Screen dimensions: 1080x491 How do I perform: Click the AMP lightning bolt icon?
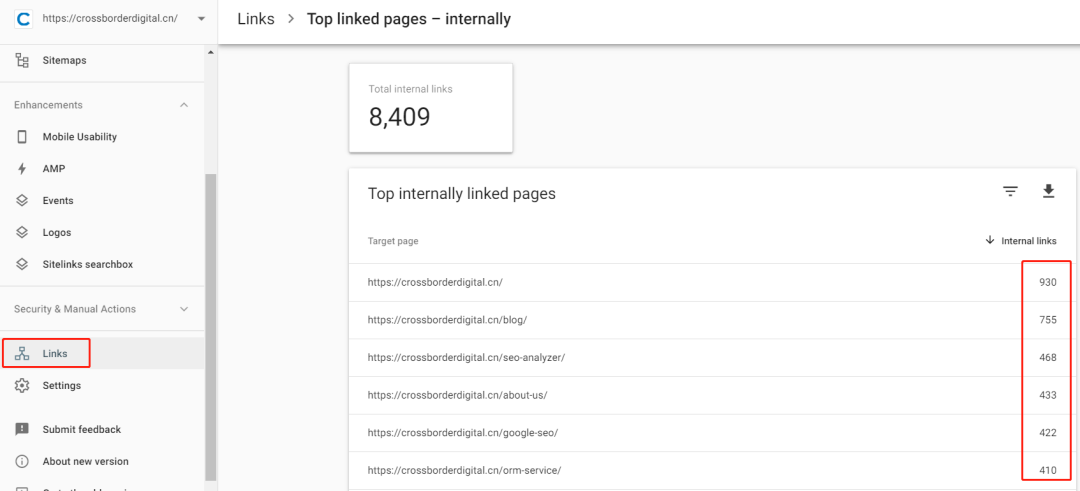(x=22, y=169)
